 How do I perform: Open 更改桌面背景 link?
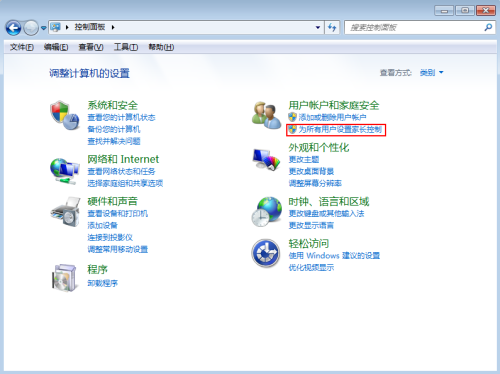tap(311, 171)
